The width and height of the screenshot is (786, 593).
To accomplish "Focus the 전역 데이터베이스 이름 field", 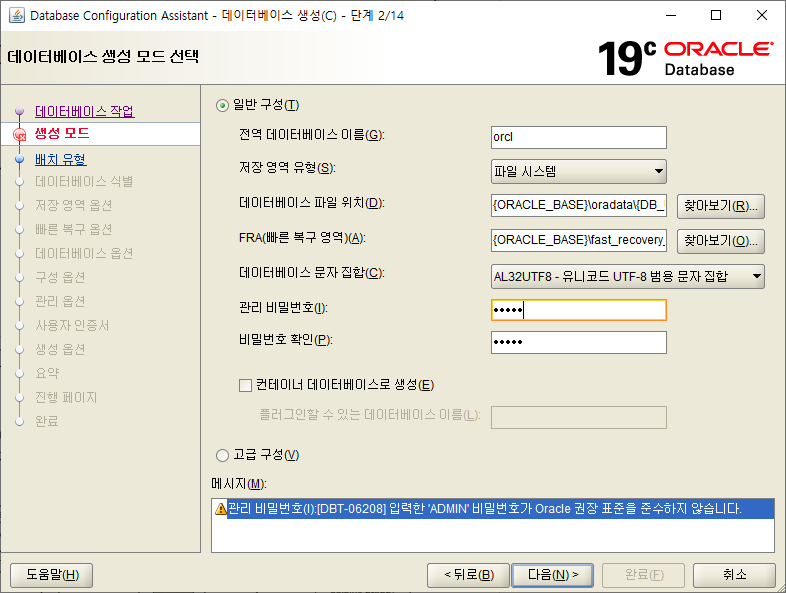I will point(578,137).
